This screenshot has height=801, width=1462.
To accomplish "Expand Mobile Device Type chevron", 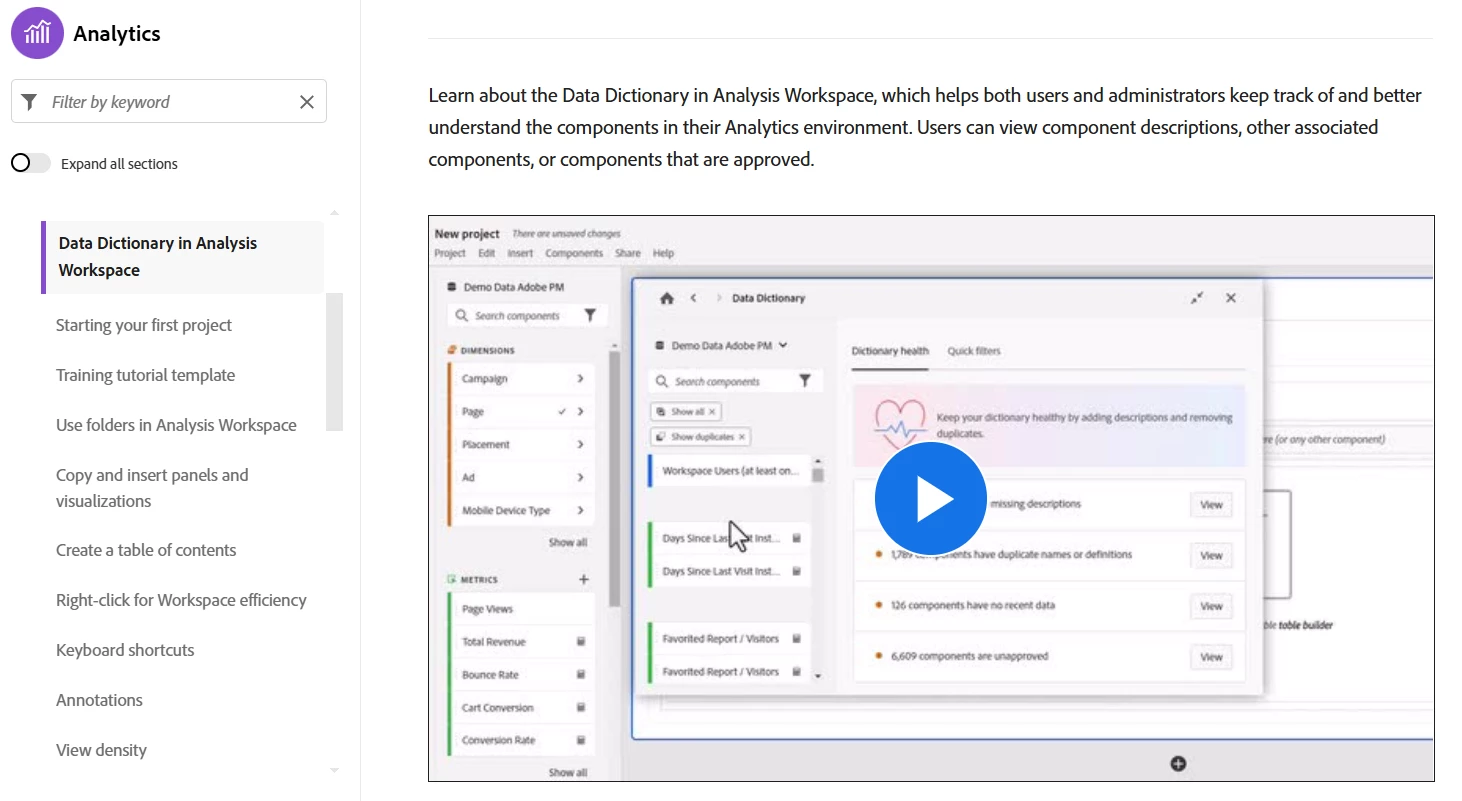I will pyautogui.click(x=580, y=510).
